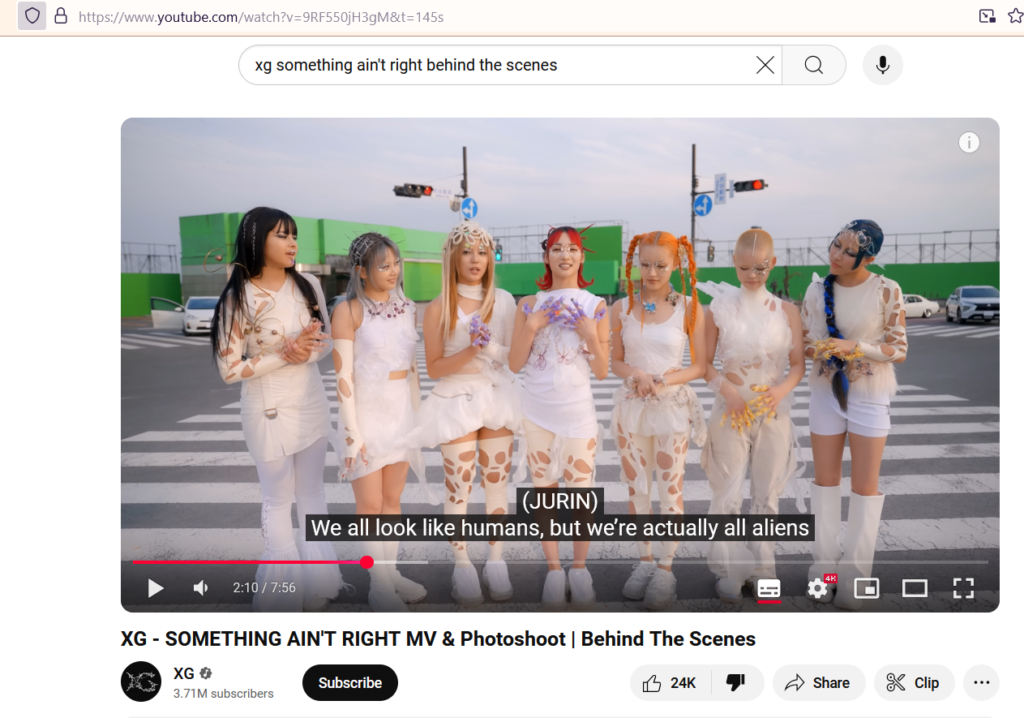Enter full screen mode
This screenshot has width=1024, height=718.
[x=963, y=589]
